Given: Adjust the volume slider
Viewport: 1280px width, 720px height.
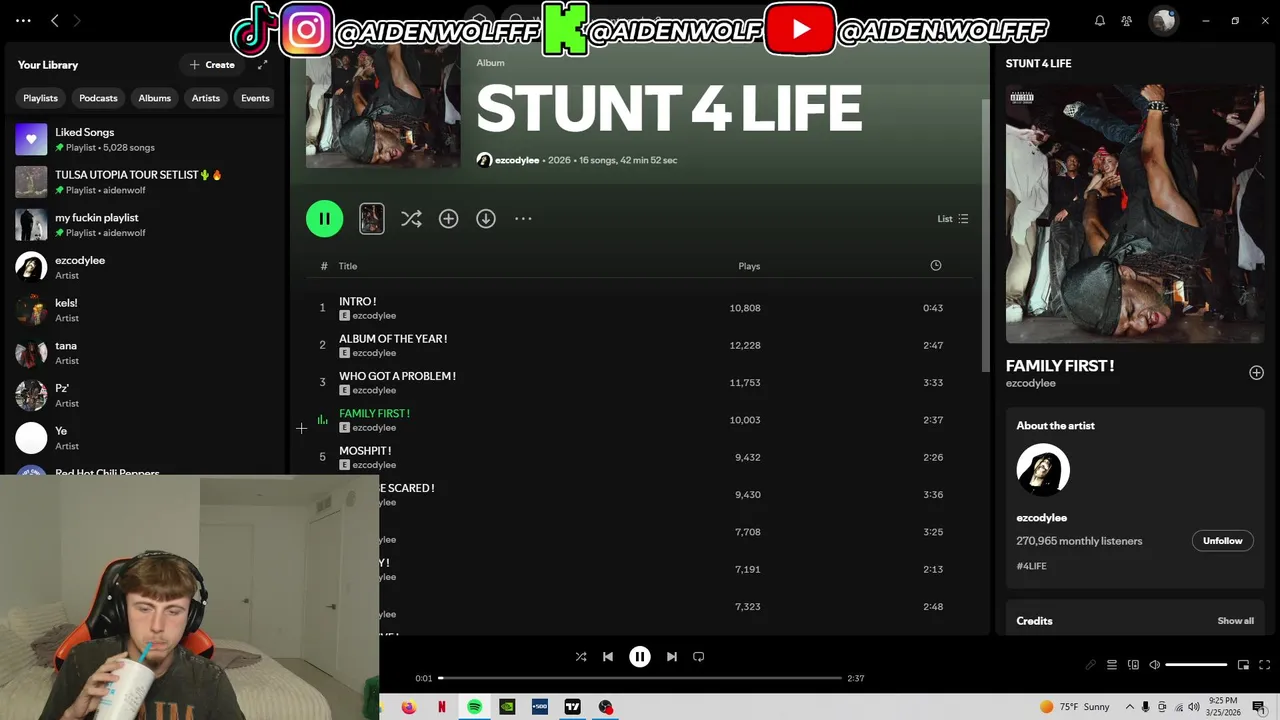Looking at the screenshot, I should coord(1196,665).
